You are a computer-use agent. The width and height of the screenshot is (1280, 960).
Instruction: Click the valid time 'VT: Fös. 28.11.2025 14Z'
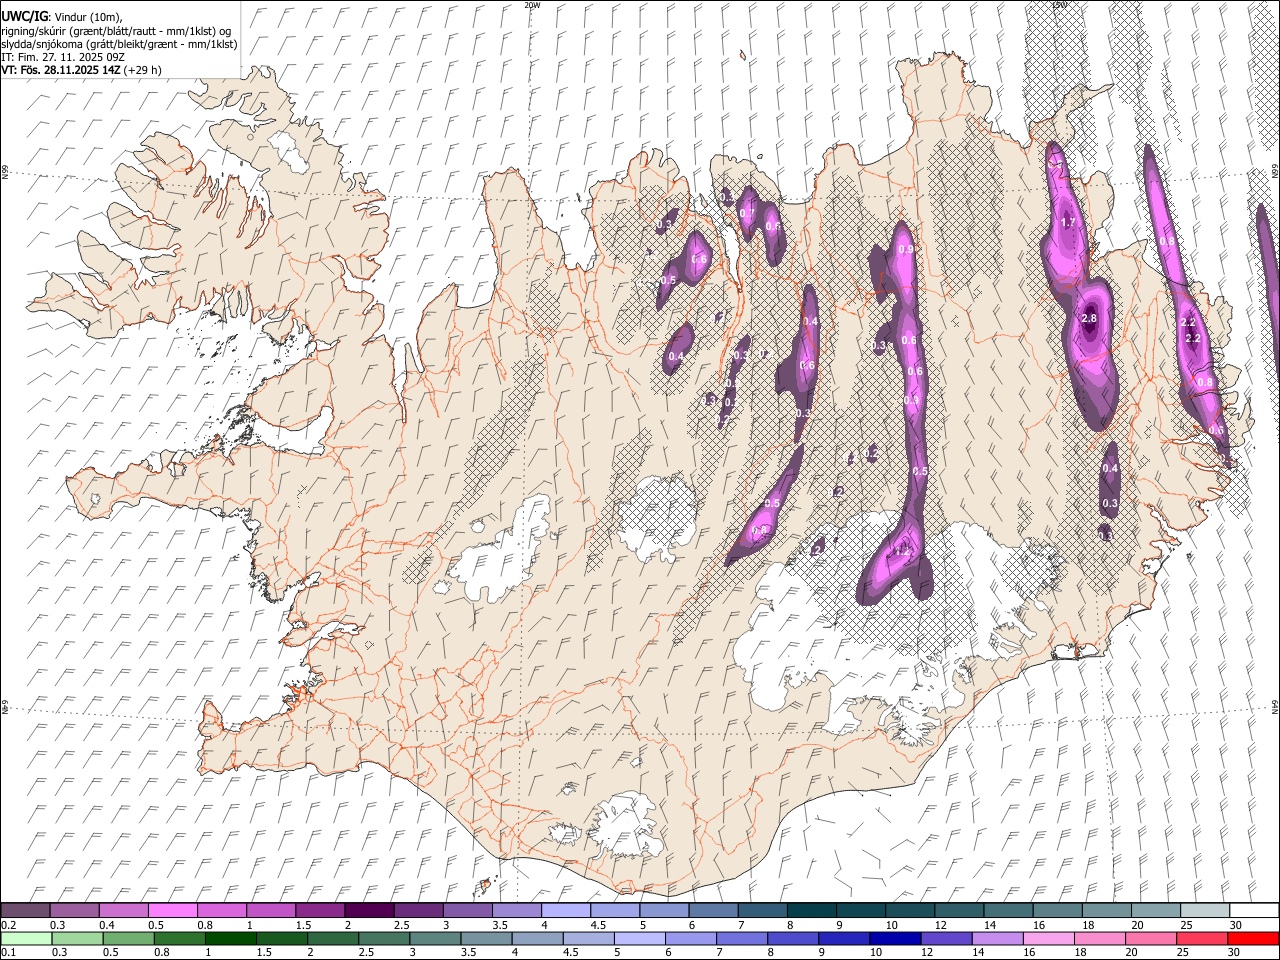click(x=61, y=70)
